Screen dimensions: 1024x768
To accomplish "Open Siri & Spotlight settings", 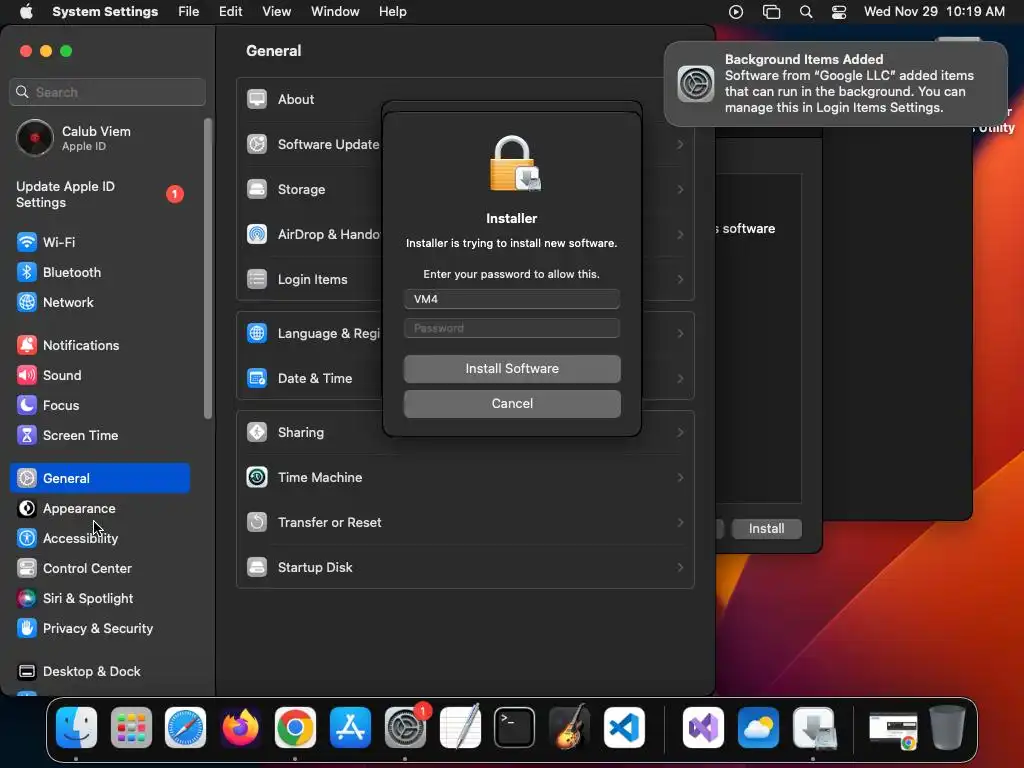I will click(100, 599).
